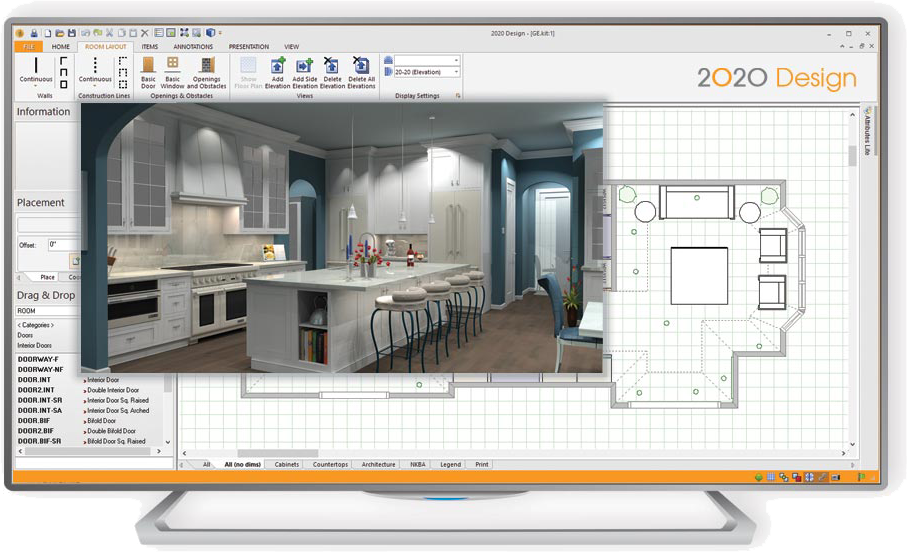907x552 pixels.
Task: Click the Place tab in Placement panel
Action: (47, 277)
